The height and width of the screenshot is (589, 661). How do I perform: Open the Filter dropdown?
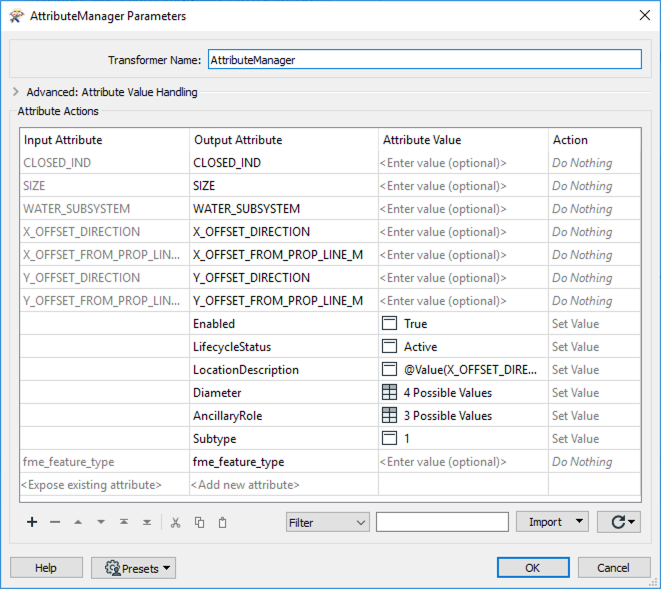326,522
